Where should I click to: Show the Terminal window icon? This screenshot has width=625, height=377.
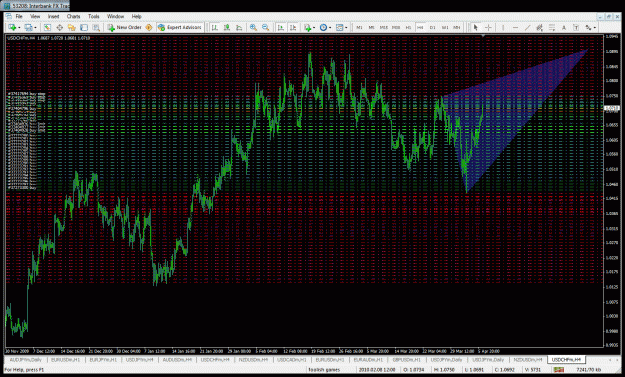pos(84,27)
